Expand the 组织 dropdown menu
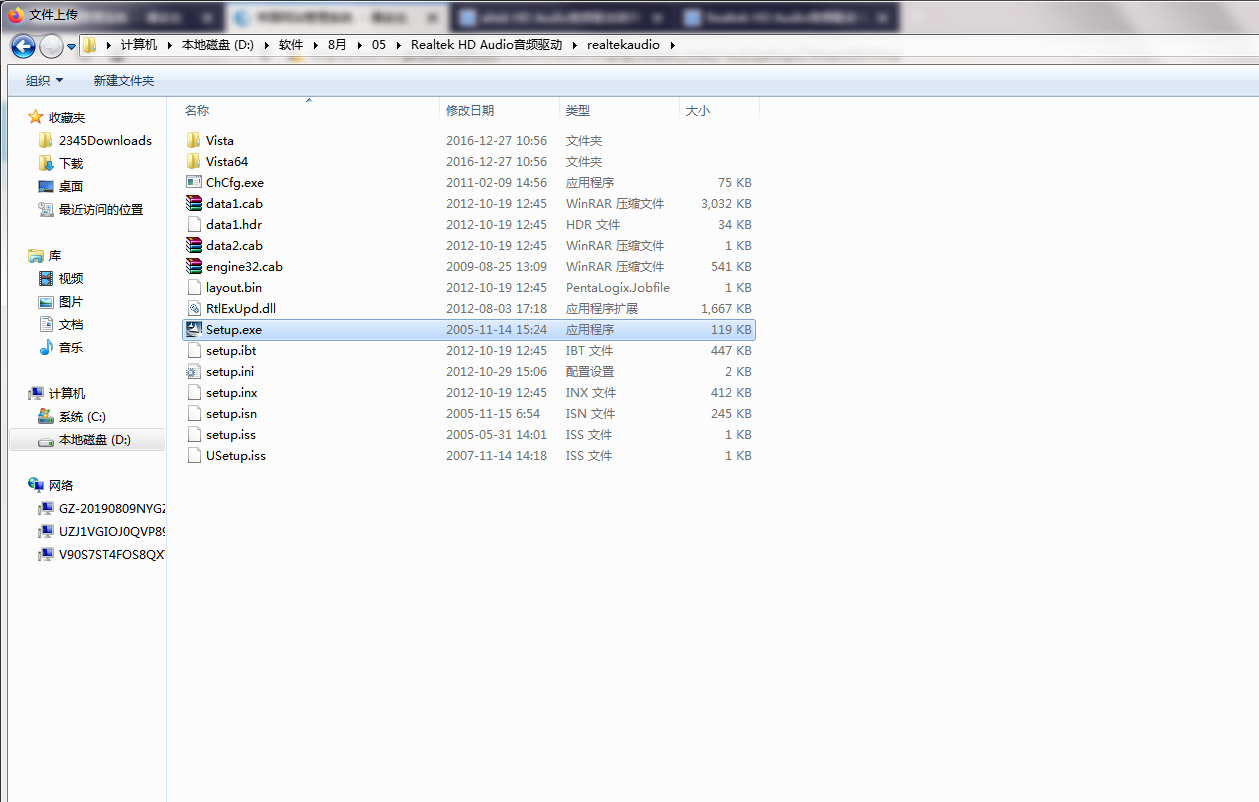1259x802 pixels. [x=43, y=79]
